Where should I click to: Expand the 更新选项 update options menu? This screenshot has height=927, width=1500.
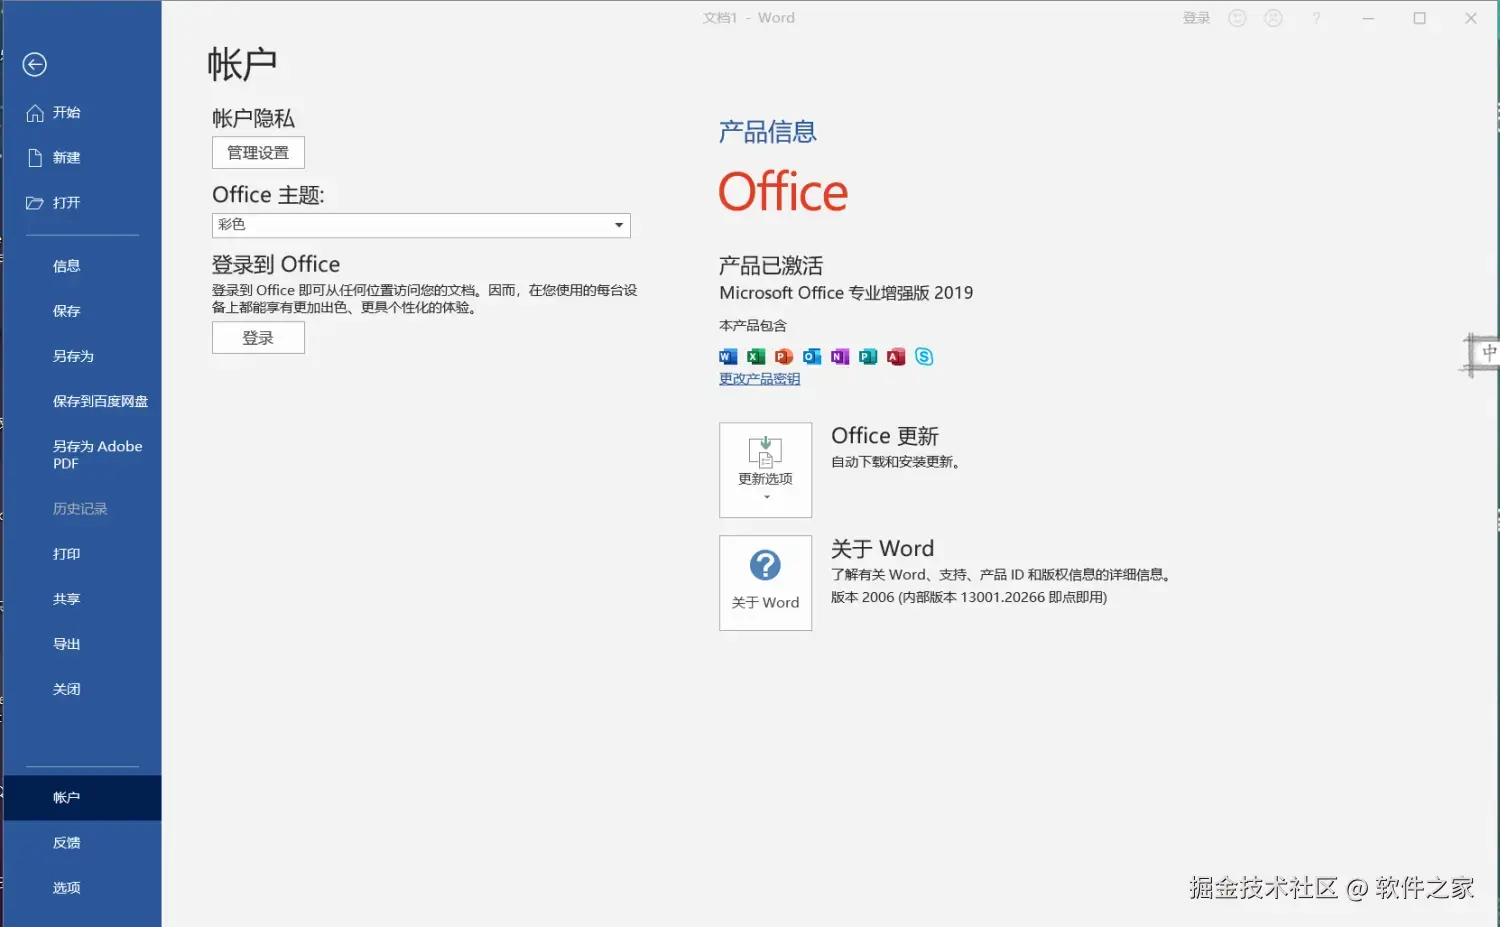pos(765,470)
